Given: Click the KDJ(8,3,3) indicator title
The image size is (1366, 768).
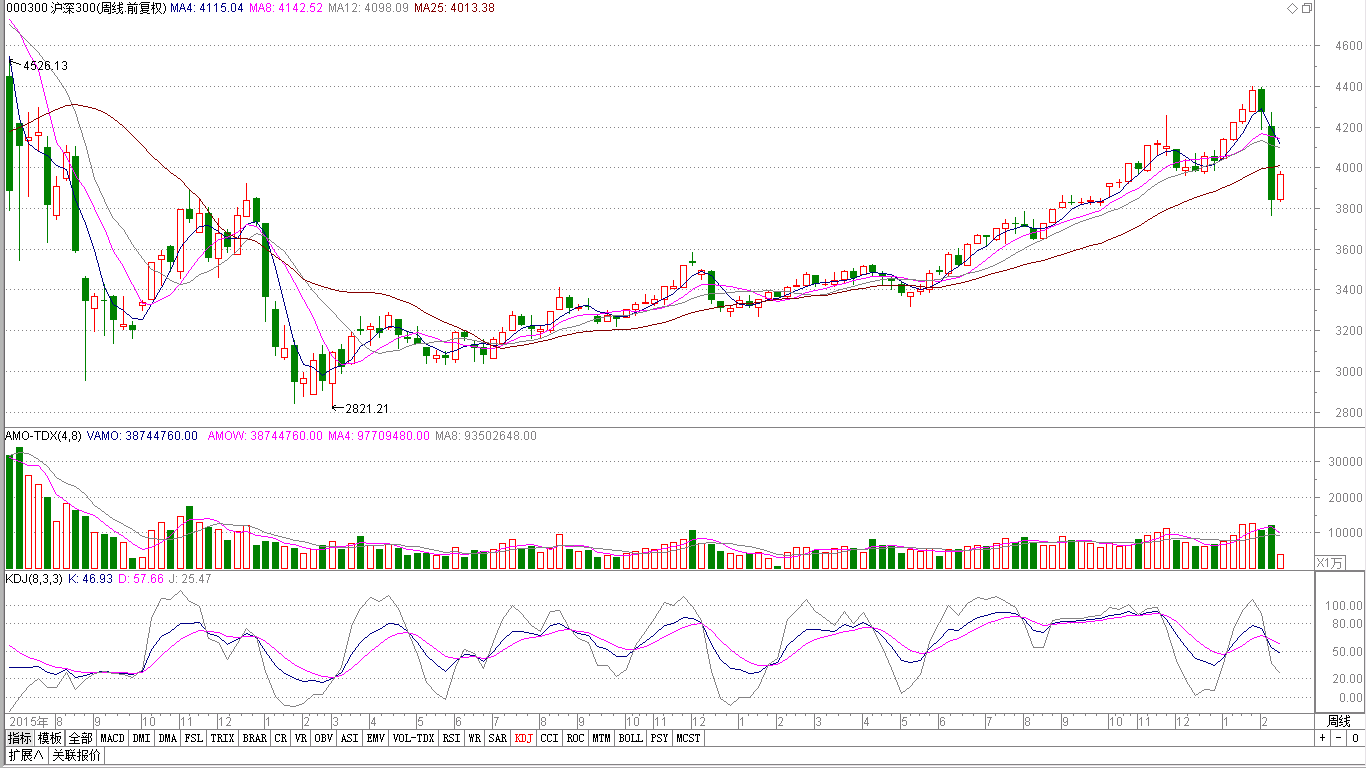Looking at the screenshot, I should 34,579.
